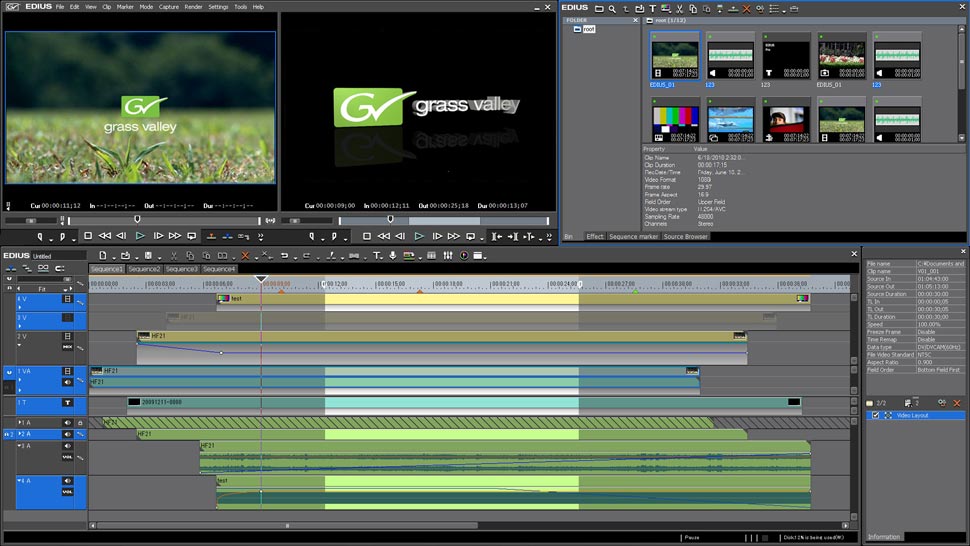Toggle VOL button on track 3 A
Screen dimensions: 970x546
coord(67,458)
